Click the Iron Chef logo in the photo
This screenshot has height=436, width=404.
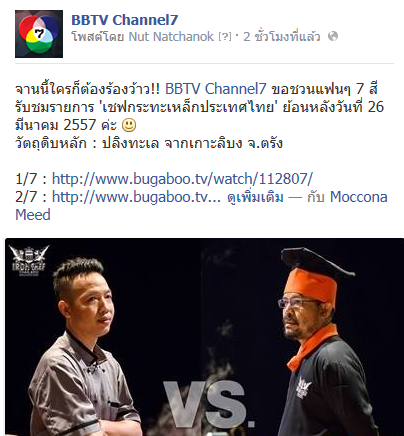(29, 261)
